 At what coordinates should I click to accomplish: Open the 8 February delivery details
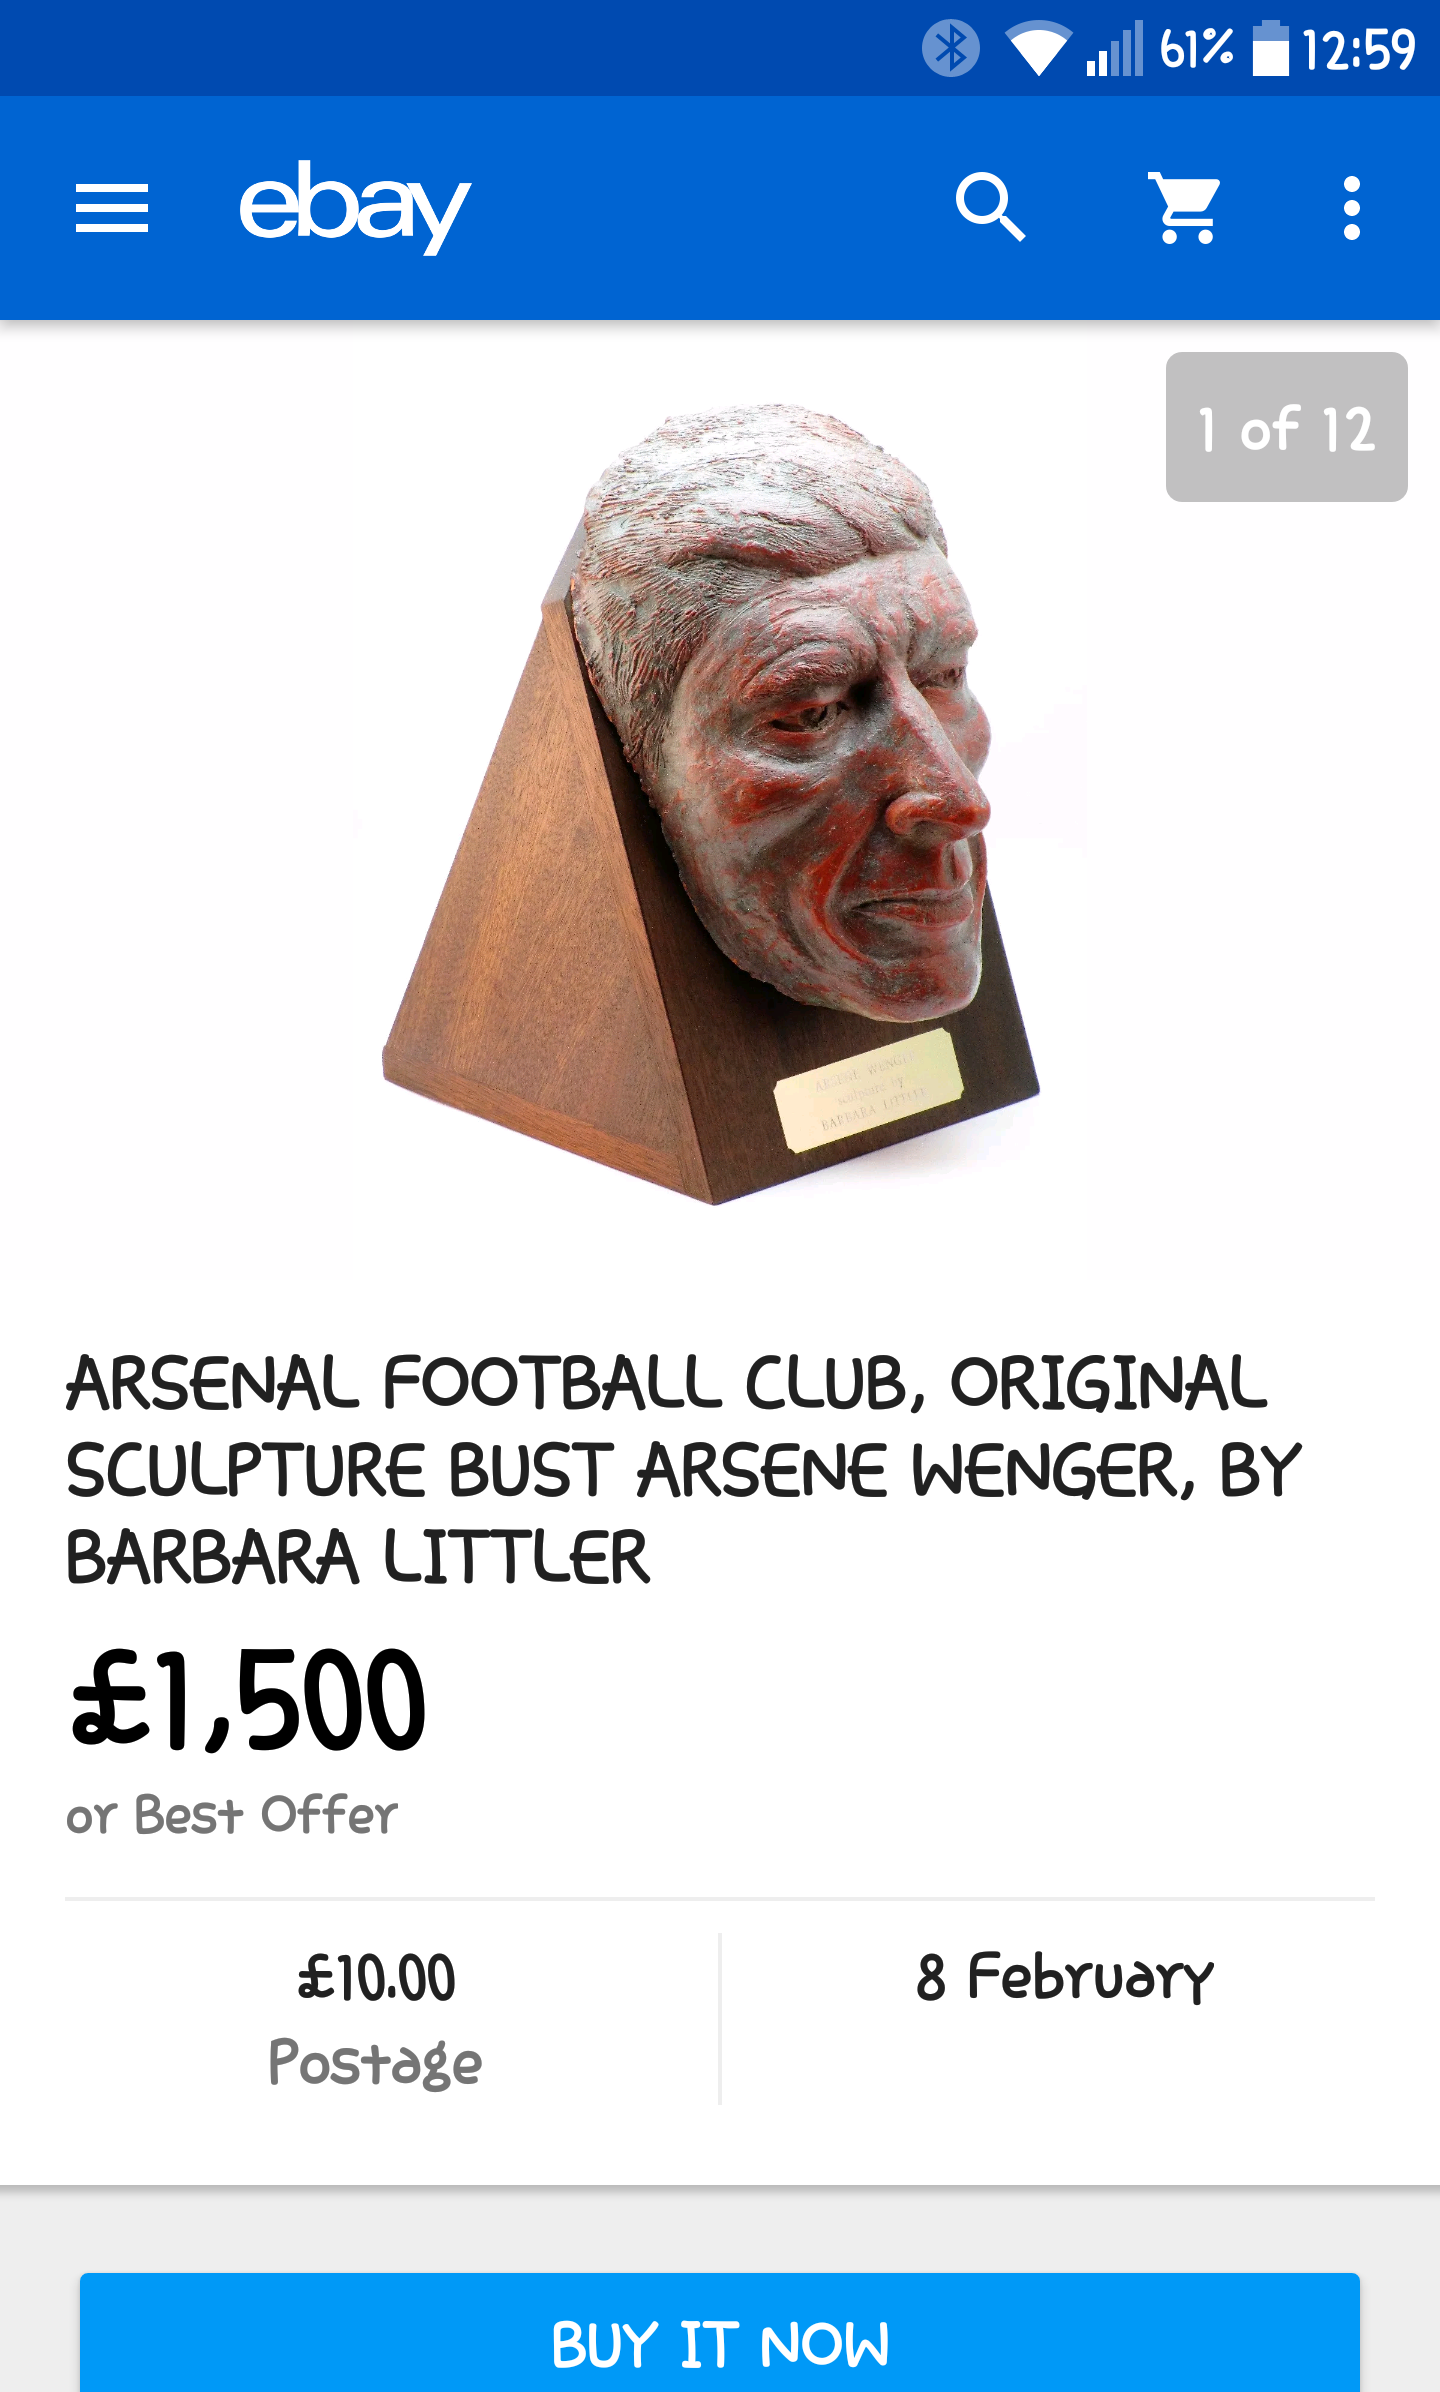[x=1065, y=1978]
